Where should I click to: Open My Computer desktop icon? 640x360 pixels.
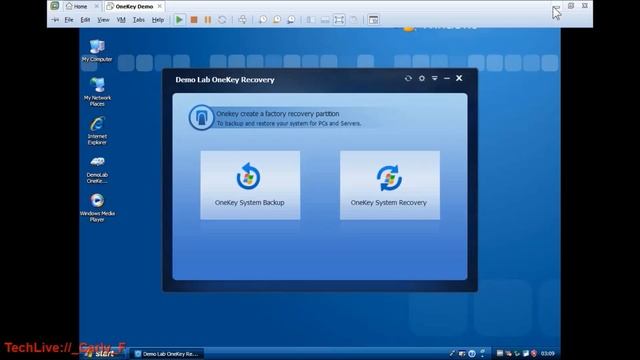pyautogui.click(x=97, y=51)
